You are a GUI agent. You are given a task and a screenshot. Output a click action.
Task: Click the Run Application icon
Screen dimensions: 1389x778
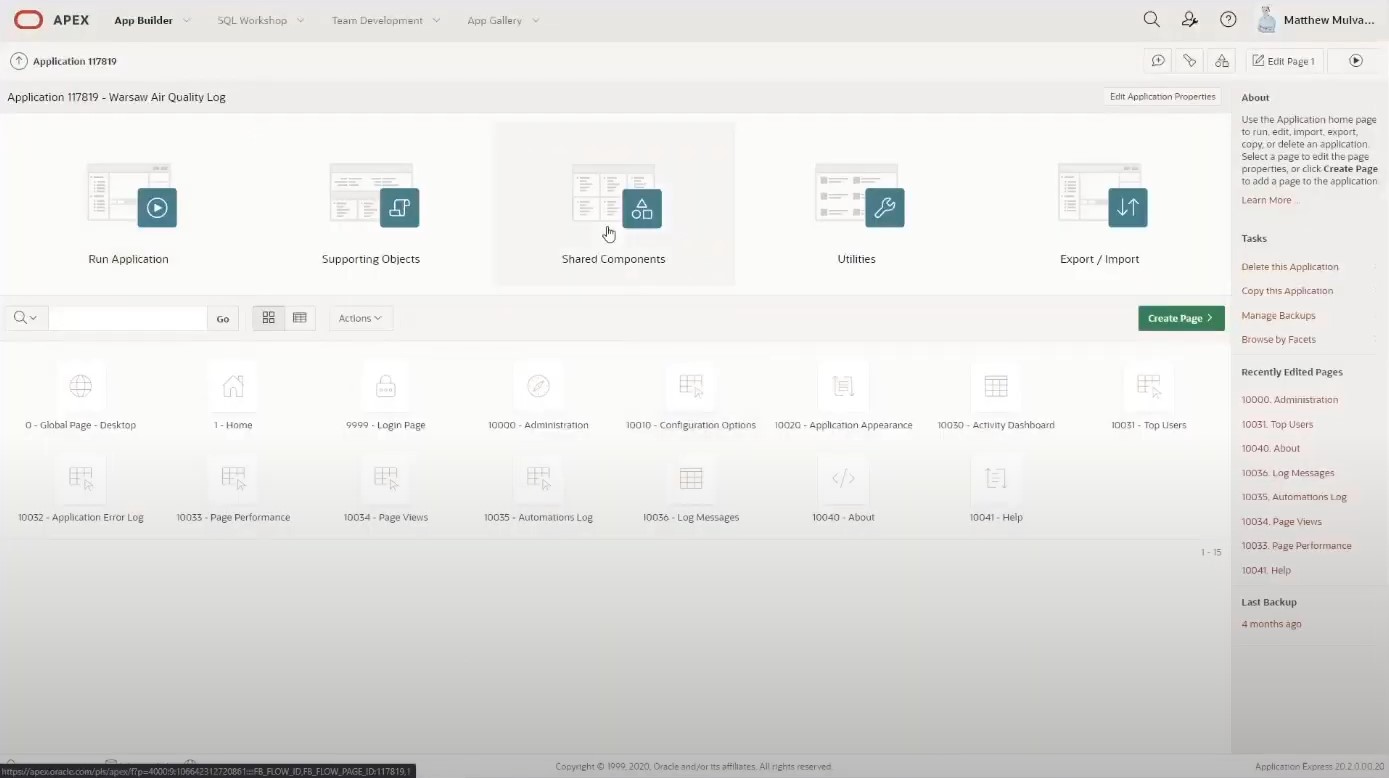[131, 195]
